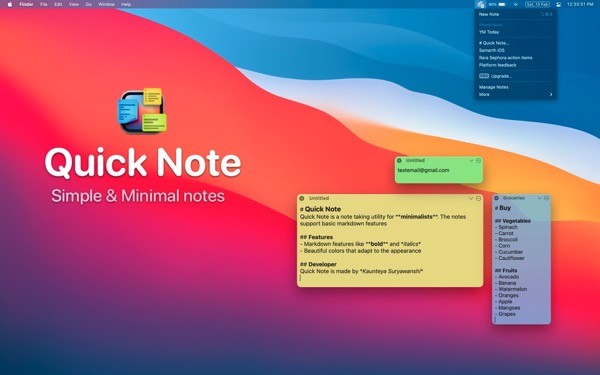Expand the chevron on Groceries note
Image resolution: width=600 pixels, height=375 pixels.
(x=540, y=198)
